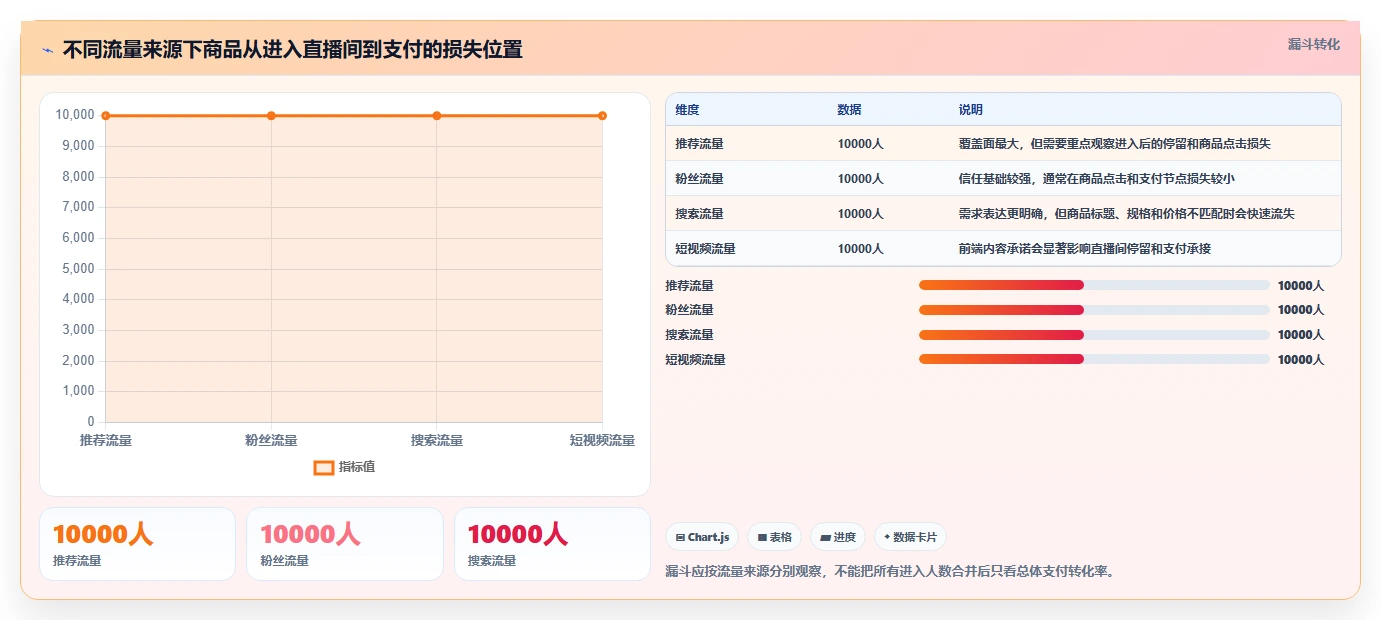Click the chart data point above 推荐流量
1381x620 pixels.
(105, 116)
